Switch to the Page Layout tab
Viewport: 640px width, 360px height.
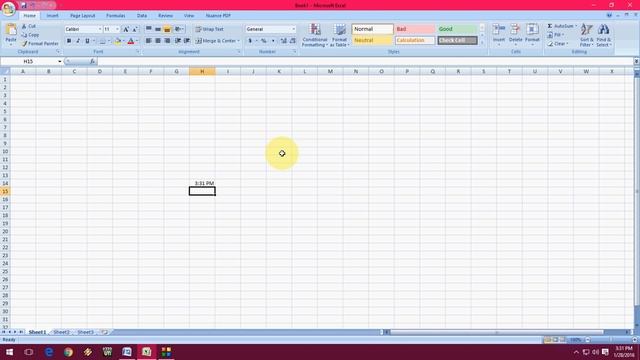[x=82, y=16]
